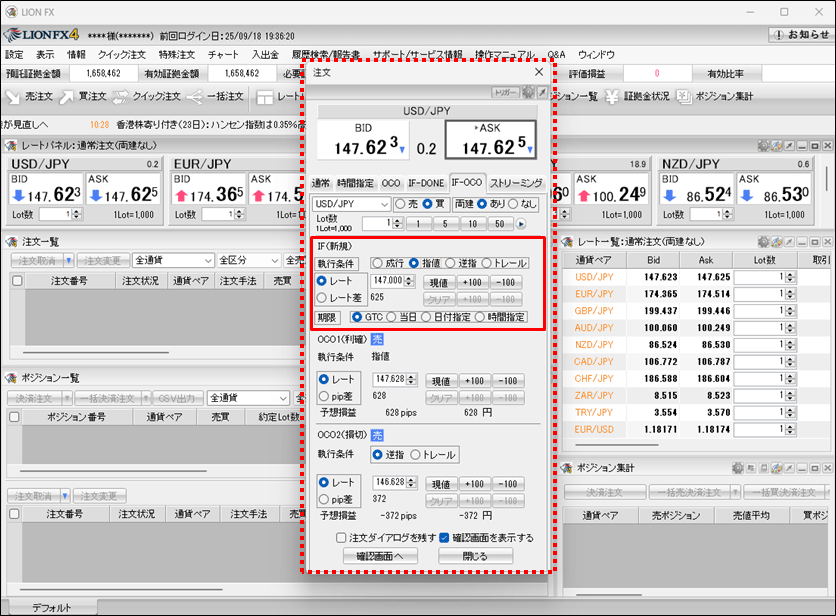Image resolution: width=836 pixels, height=616 pixels.
Task: Enable the 注文ダイアログを残す checkbox
Action: click(342, 538)
